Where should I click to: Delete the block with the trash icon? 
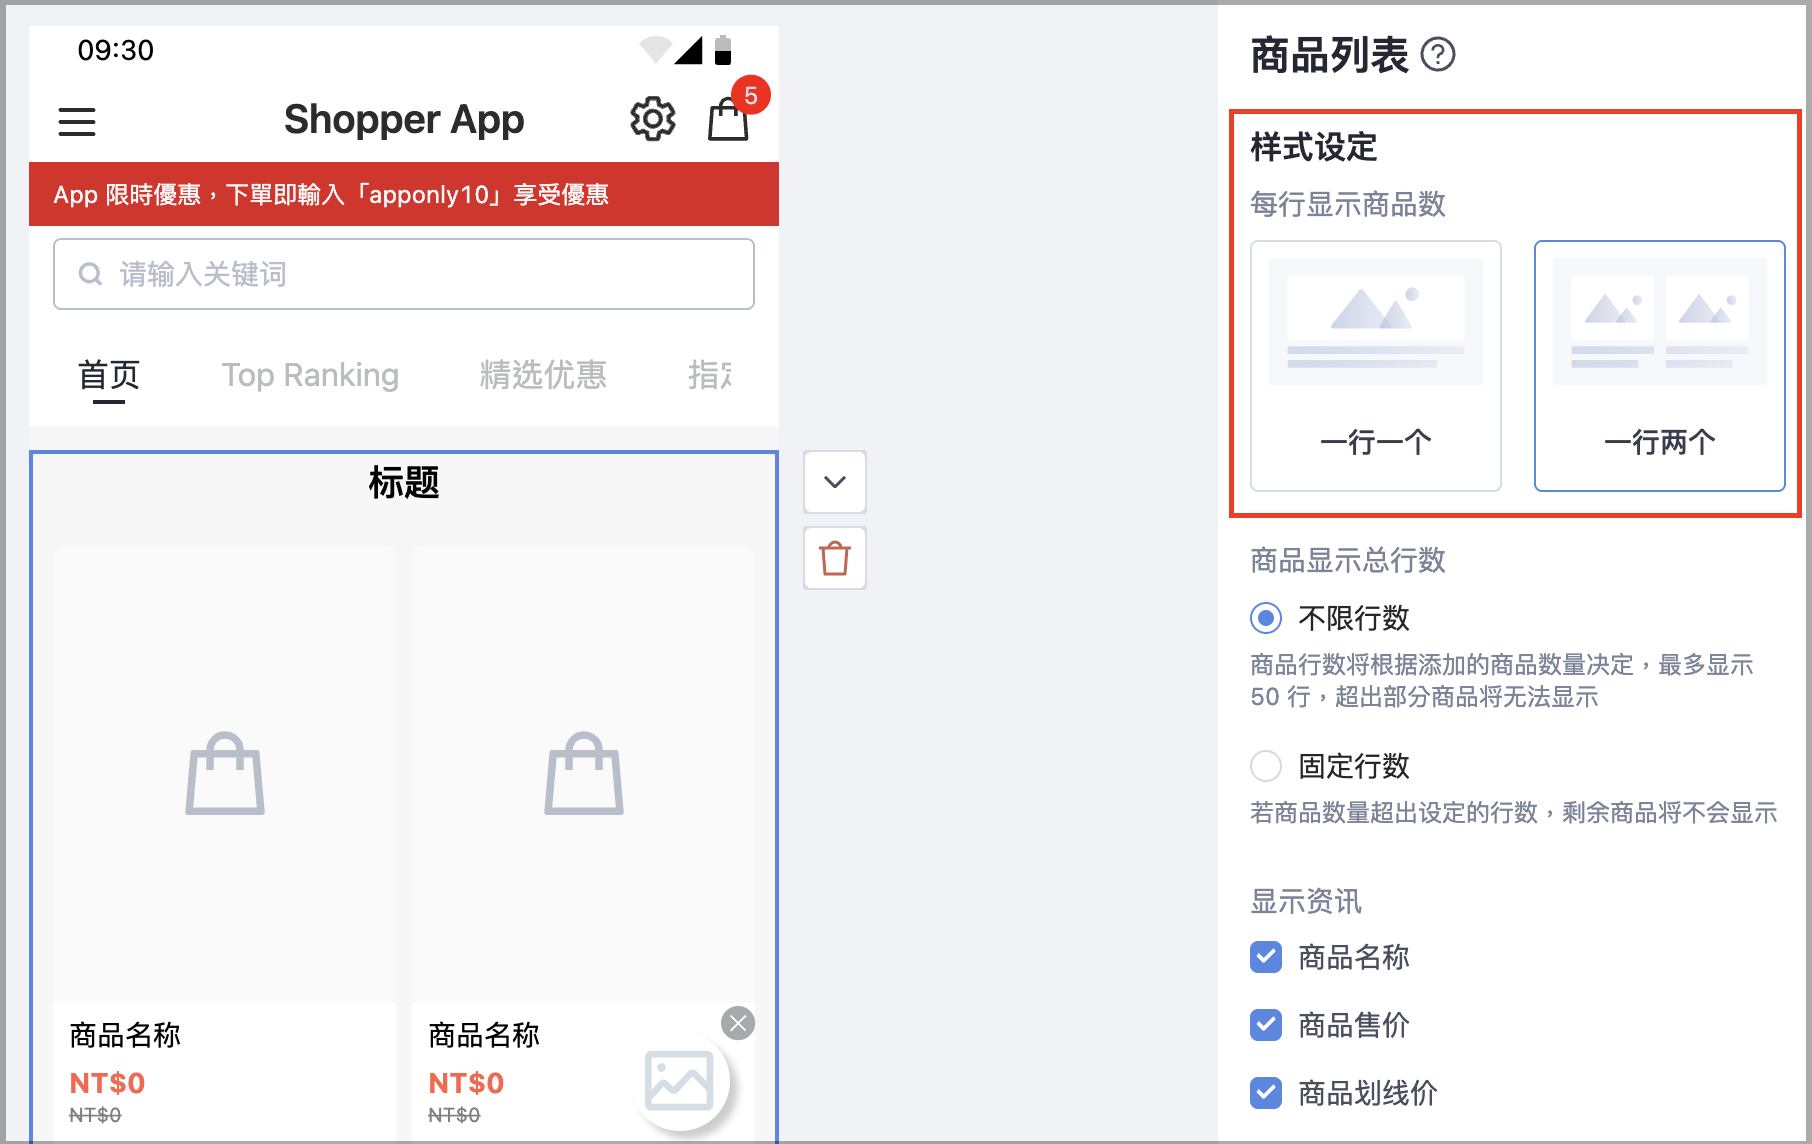(835, 558)
